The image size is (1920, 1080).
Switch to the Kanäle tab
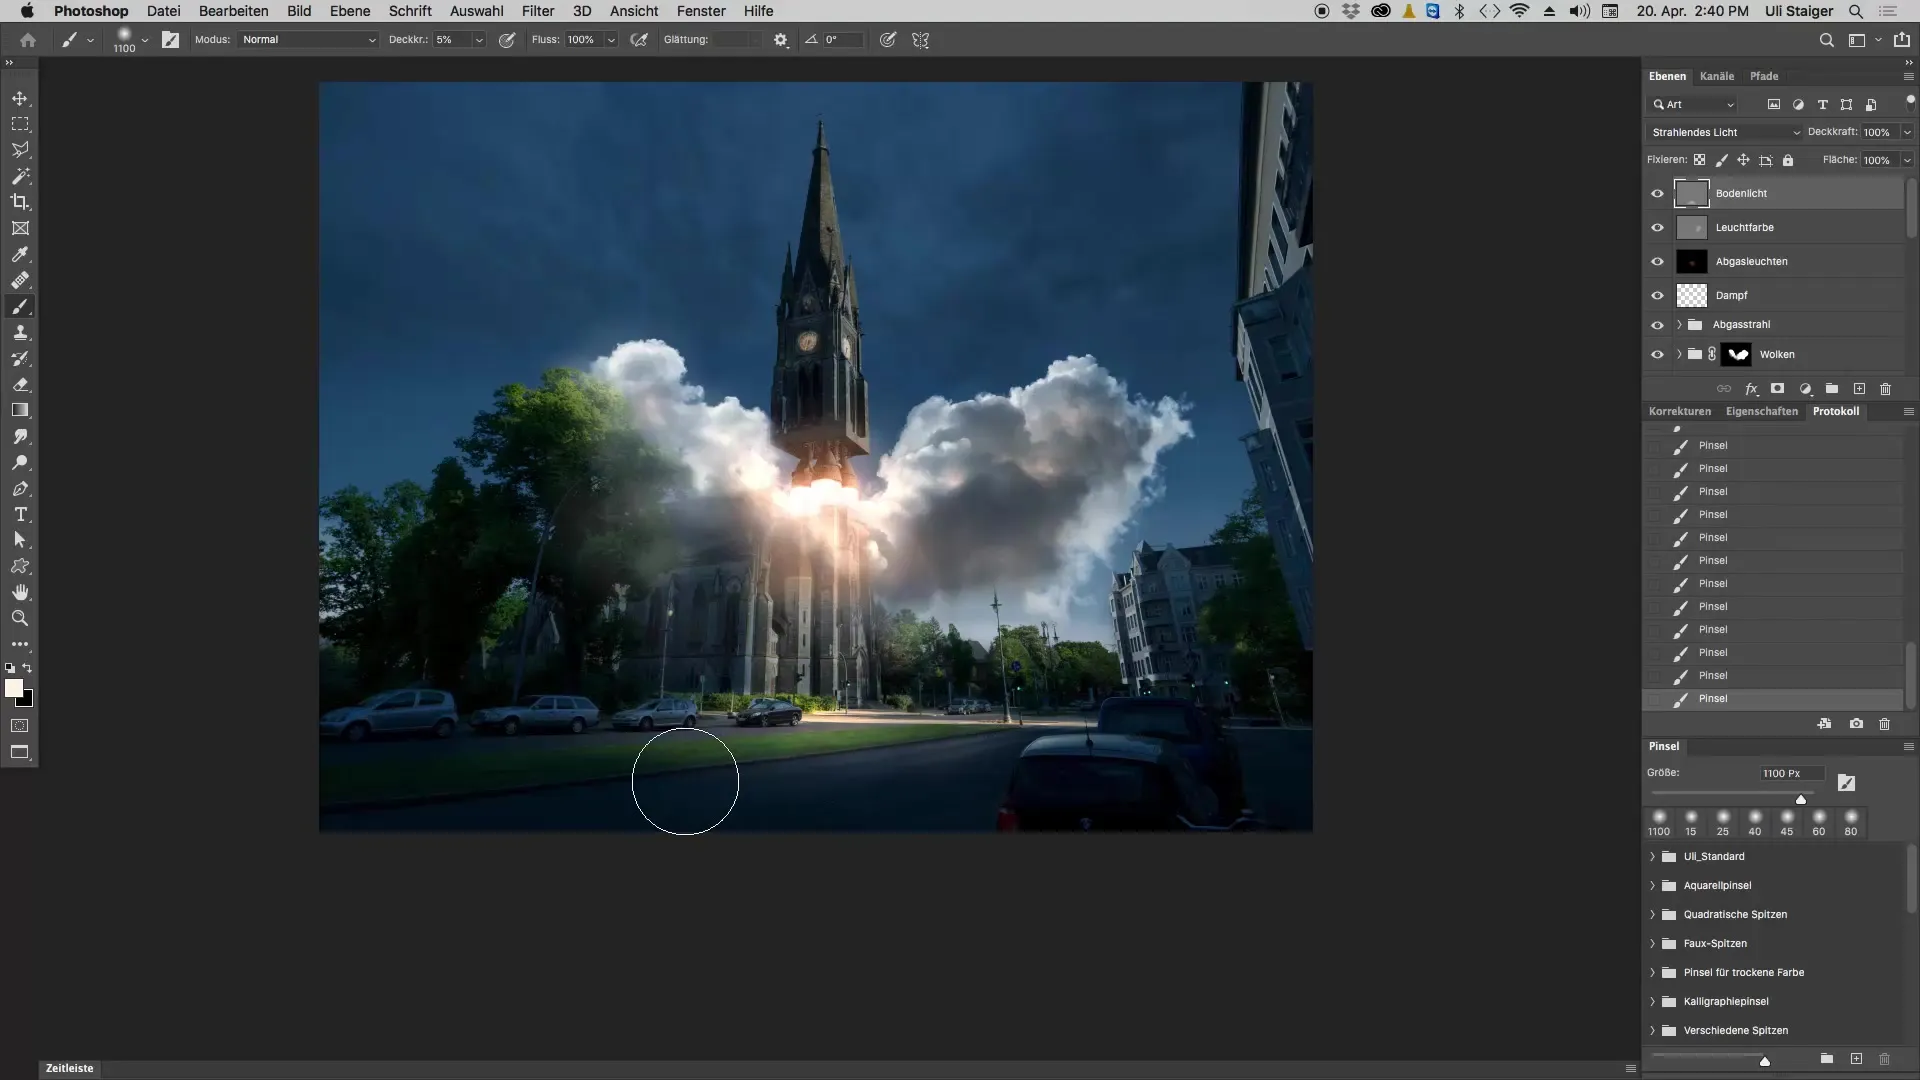(x=1717, y=76)
